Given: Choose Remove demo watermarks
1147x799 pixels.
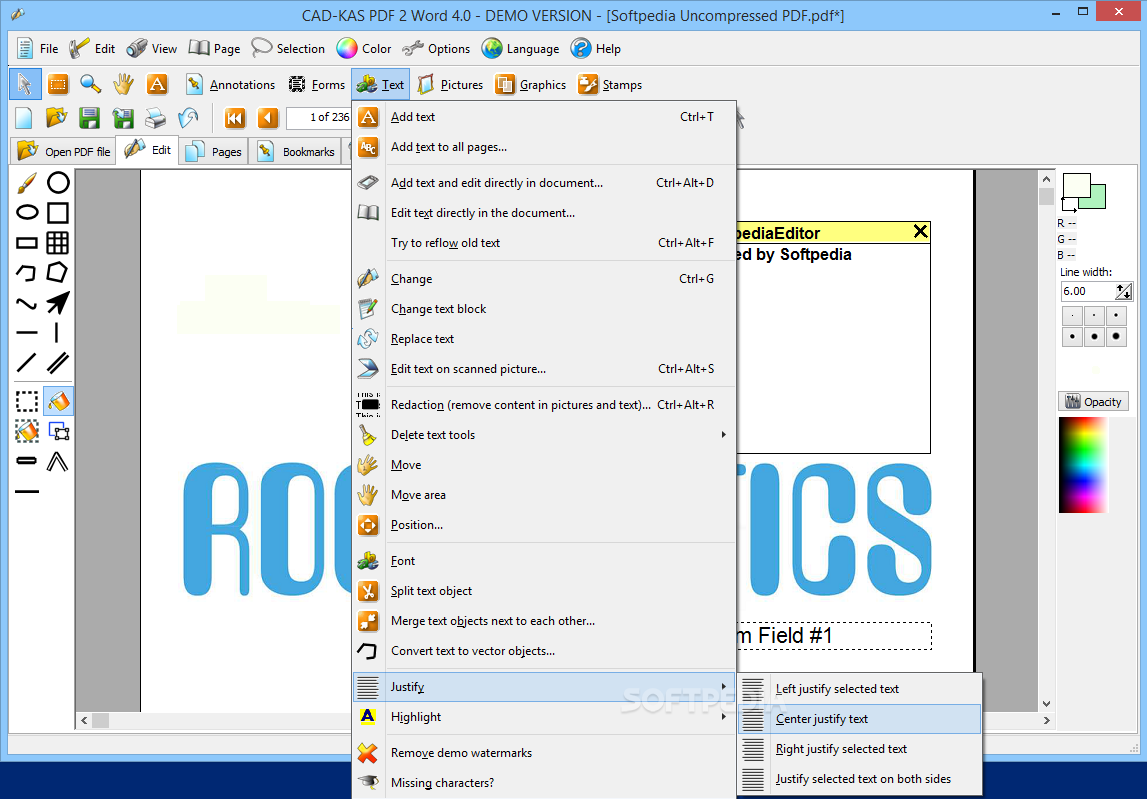Looking at the screenshot, I should (x=545, y=753).
